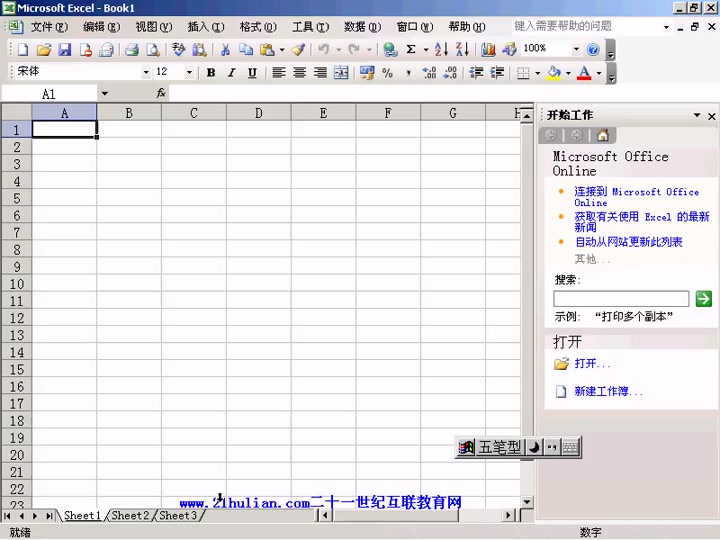
Task: Click the task pane search input field
Action: point(621,298)
